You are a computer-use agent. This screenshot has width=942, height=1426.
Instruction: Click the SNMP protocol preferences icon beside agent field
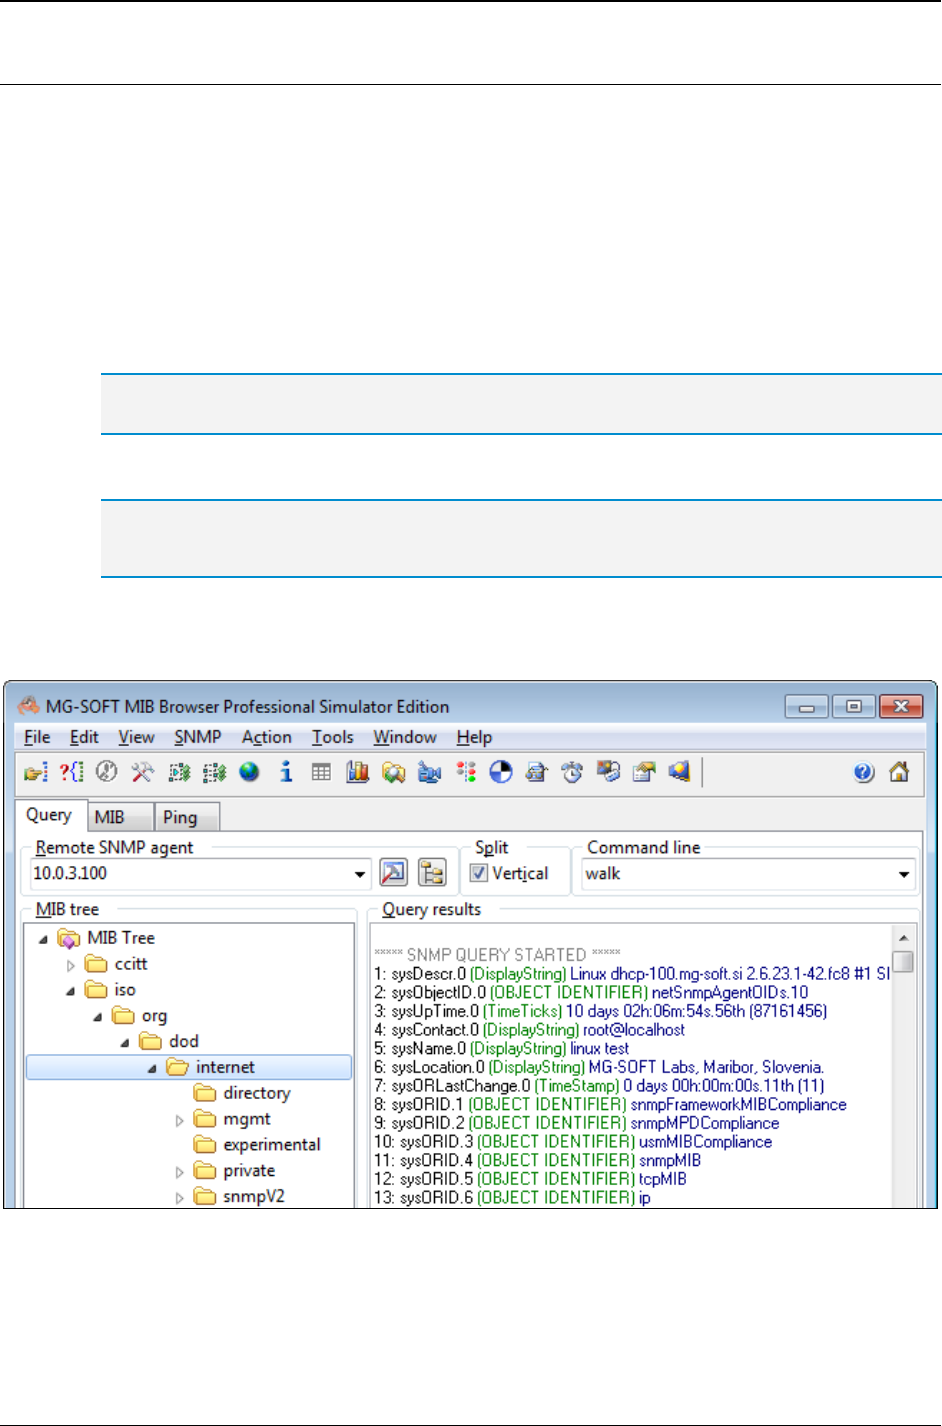tap(394, 873)
